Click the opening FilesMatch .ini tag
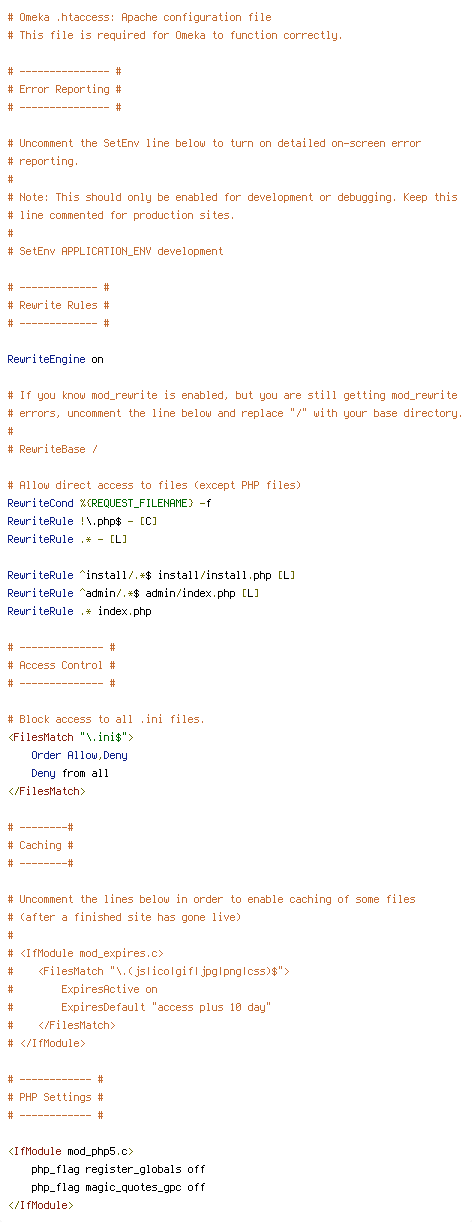The image size is (472, 1222). click(x=70, y=737)
